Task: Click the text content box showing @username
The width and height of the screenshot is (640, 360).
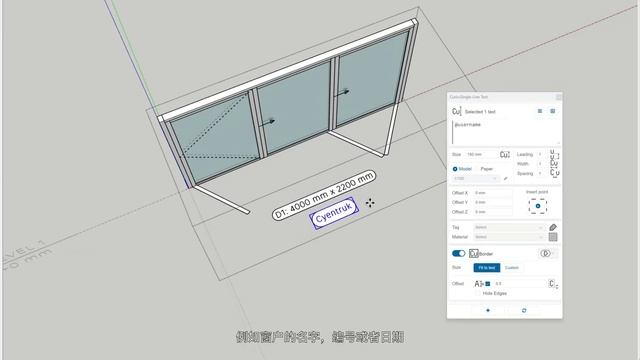Action: 506,132
